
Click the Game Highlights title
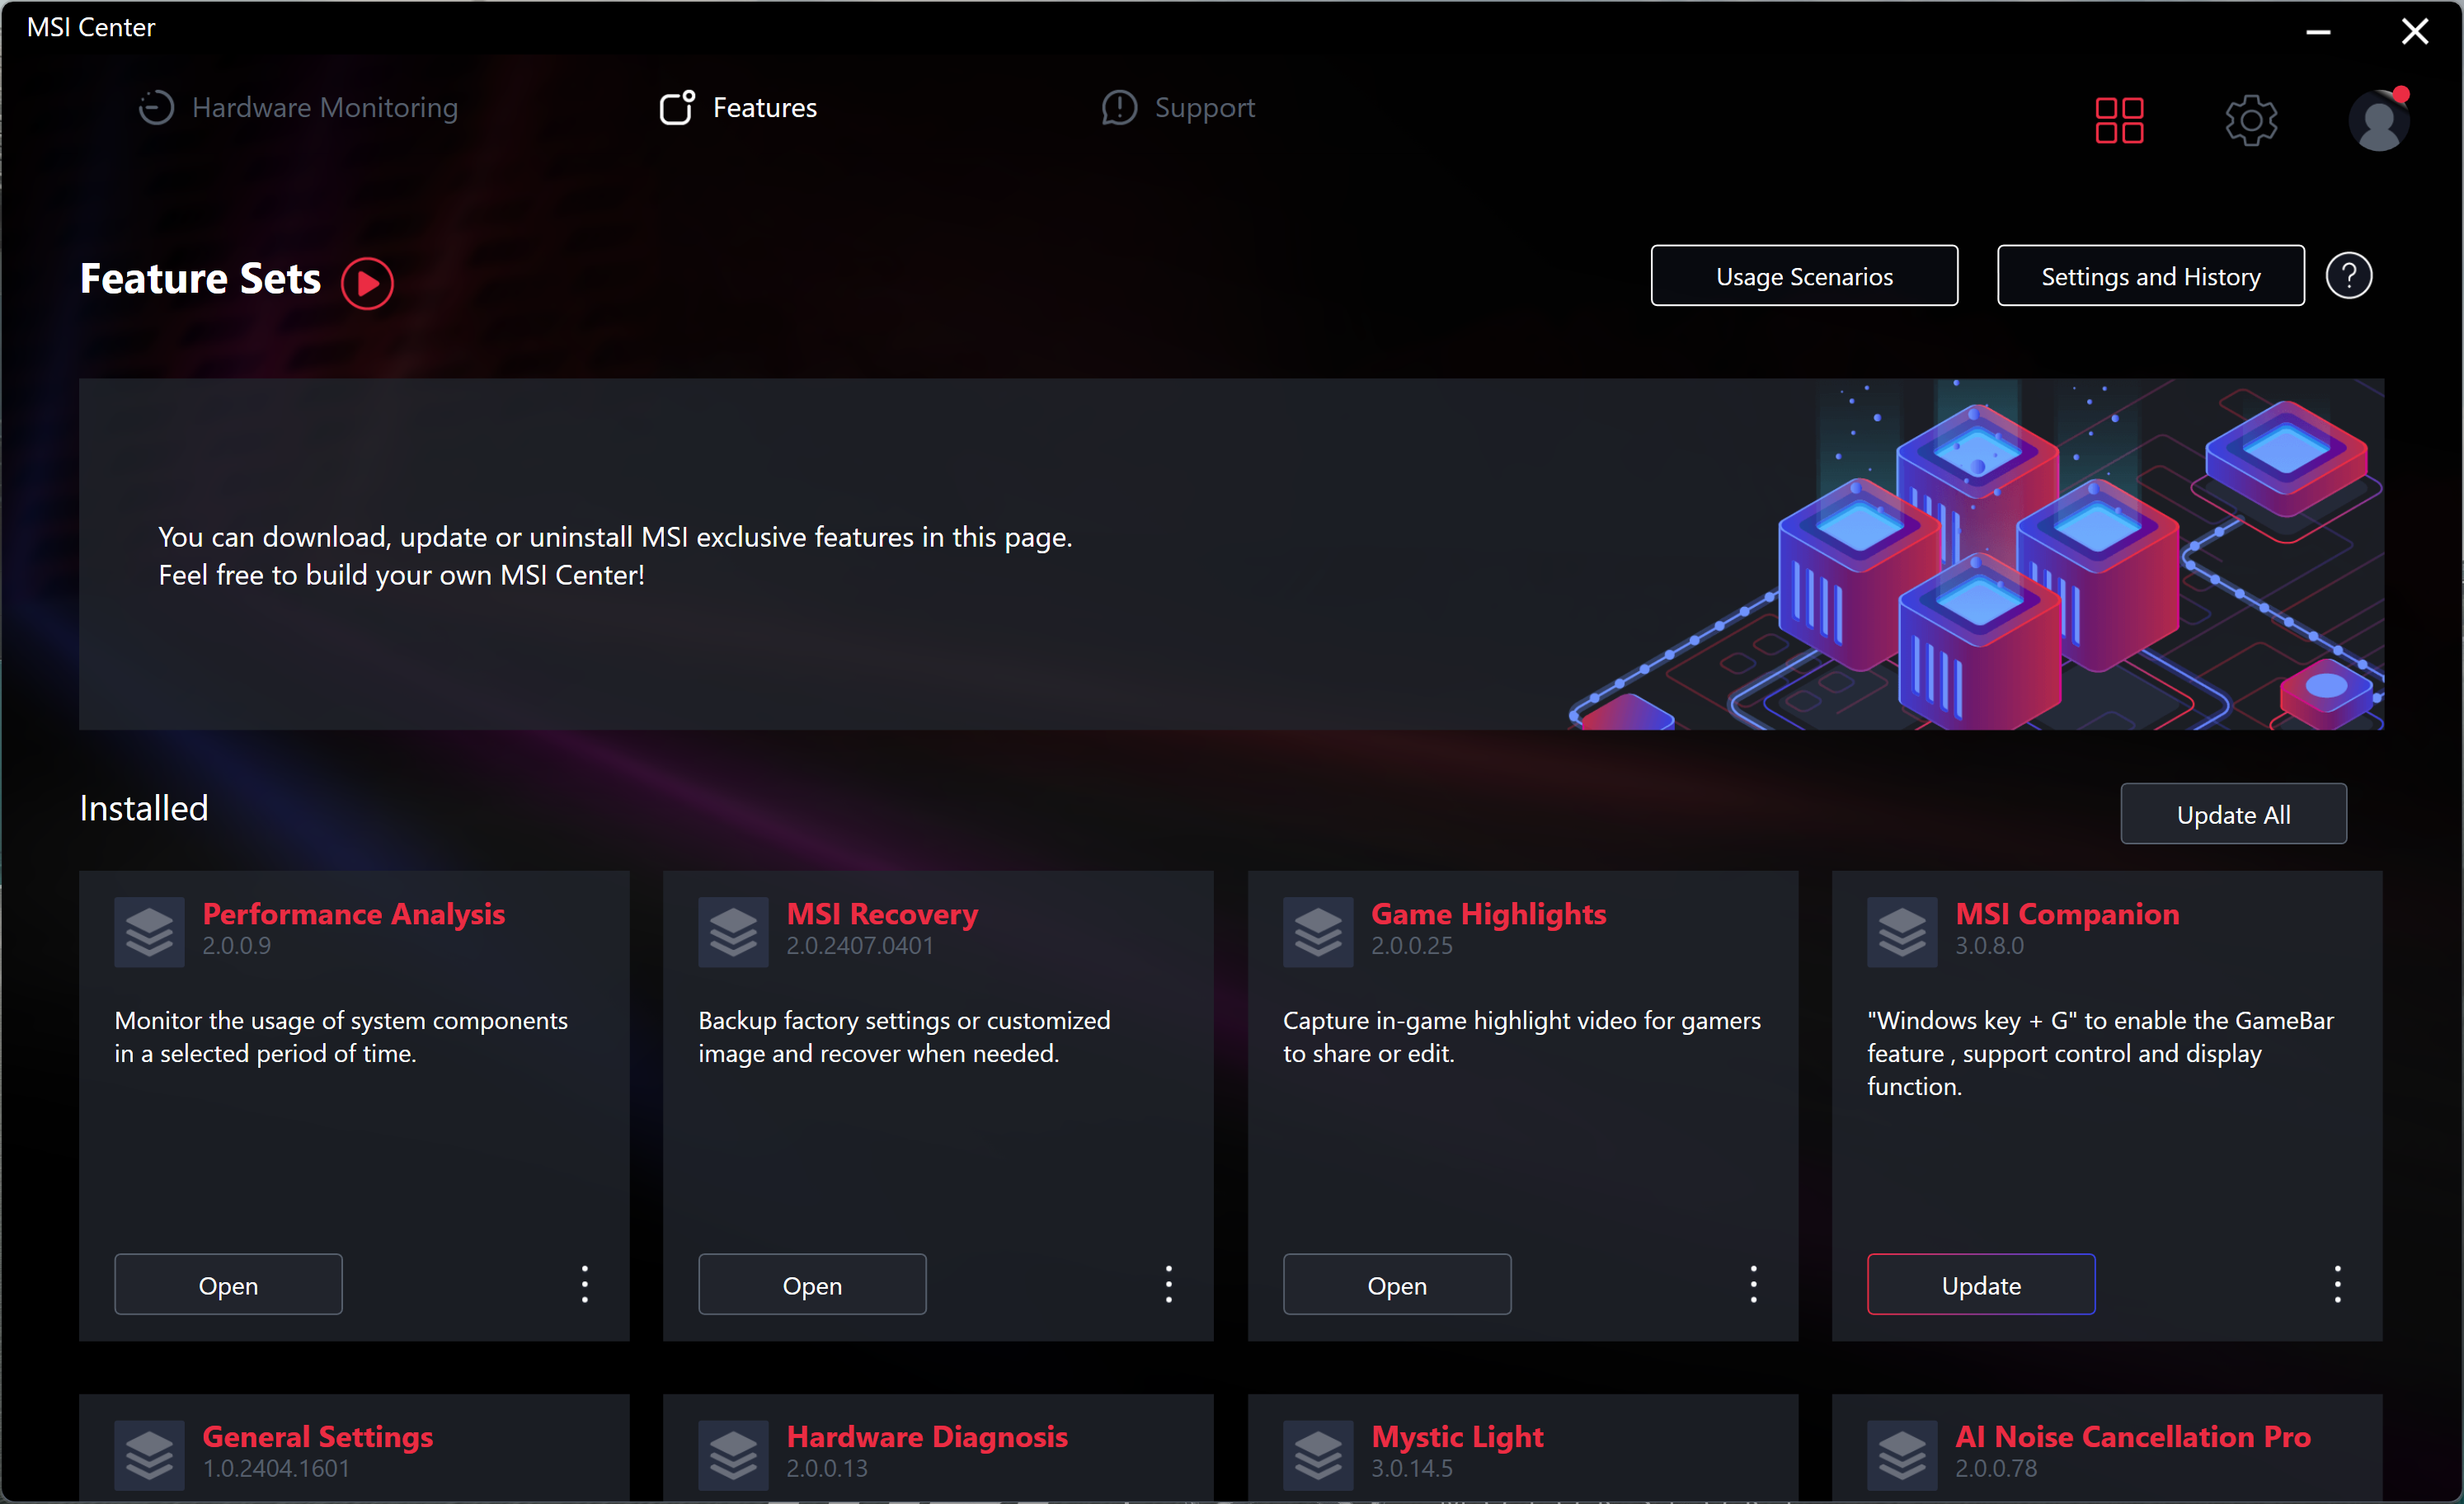[x=1488, y=914]
